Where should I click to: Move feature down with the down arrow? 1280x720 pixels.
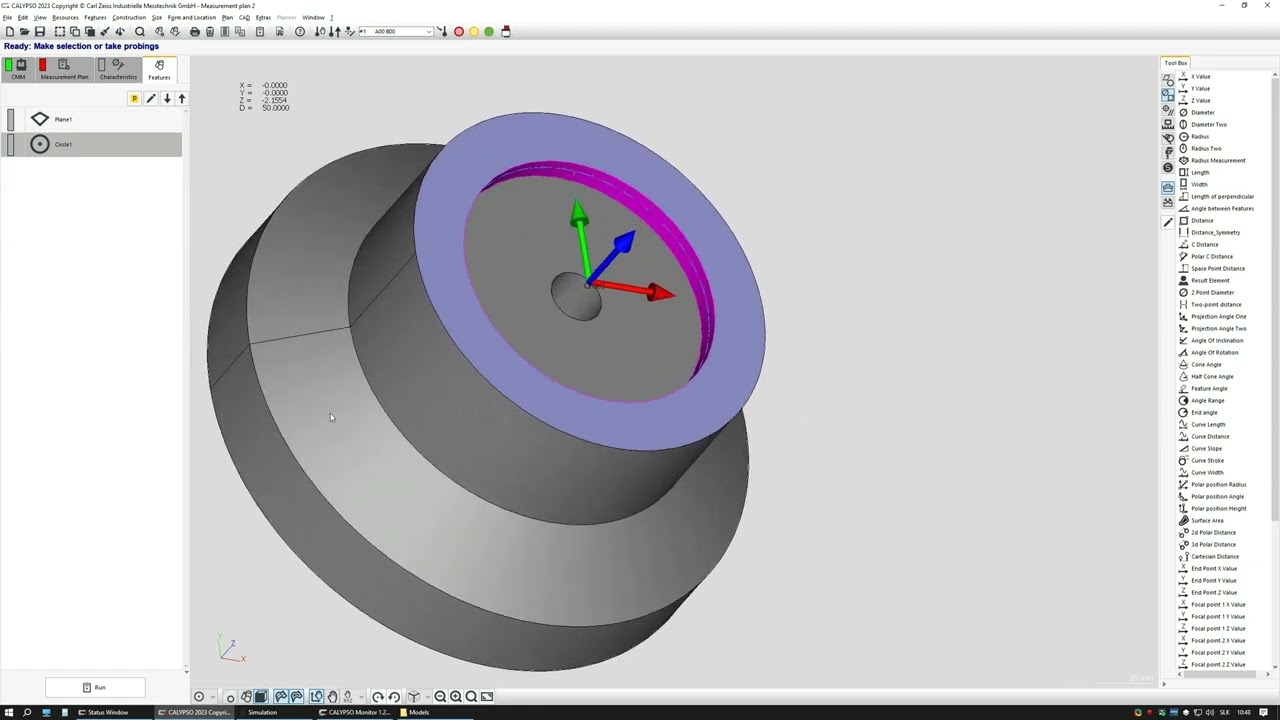167,98
